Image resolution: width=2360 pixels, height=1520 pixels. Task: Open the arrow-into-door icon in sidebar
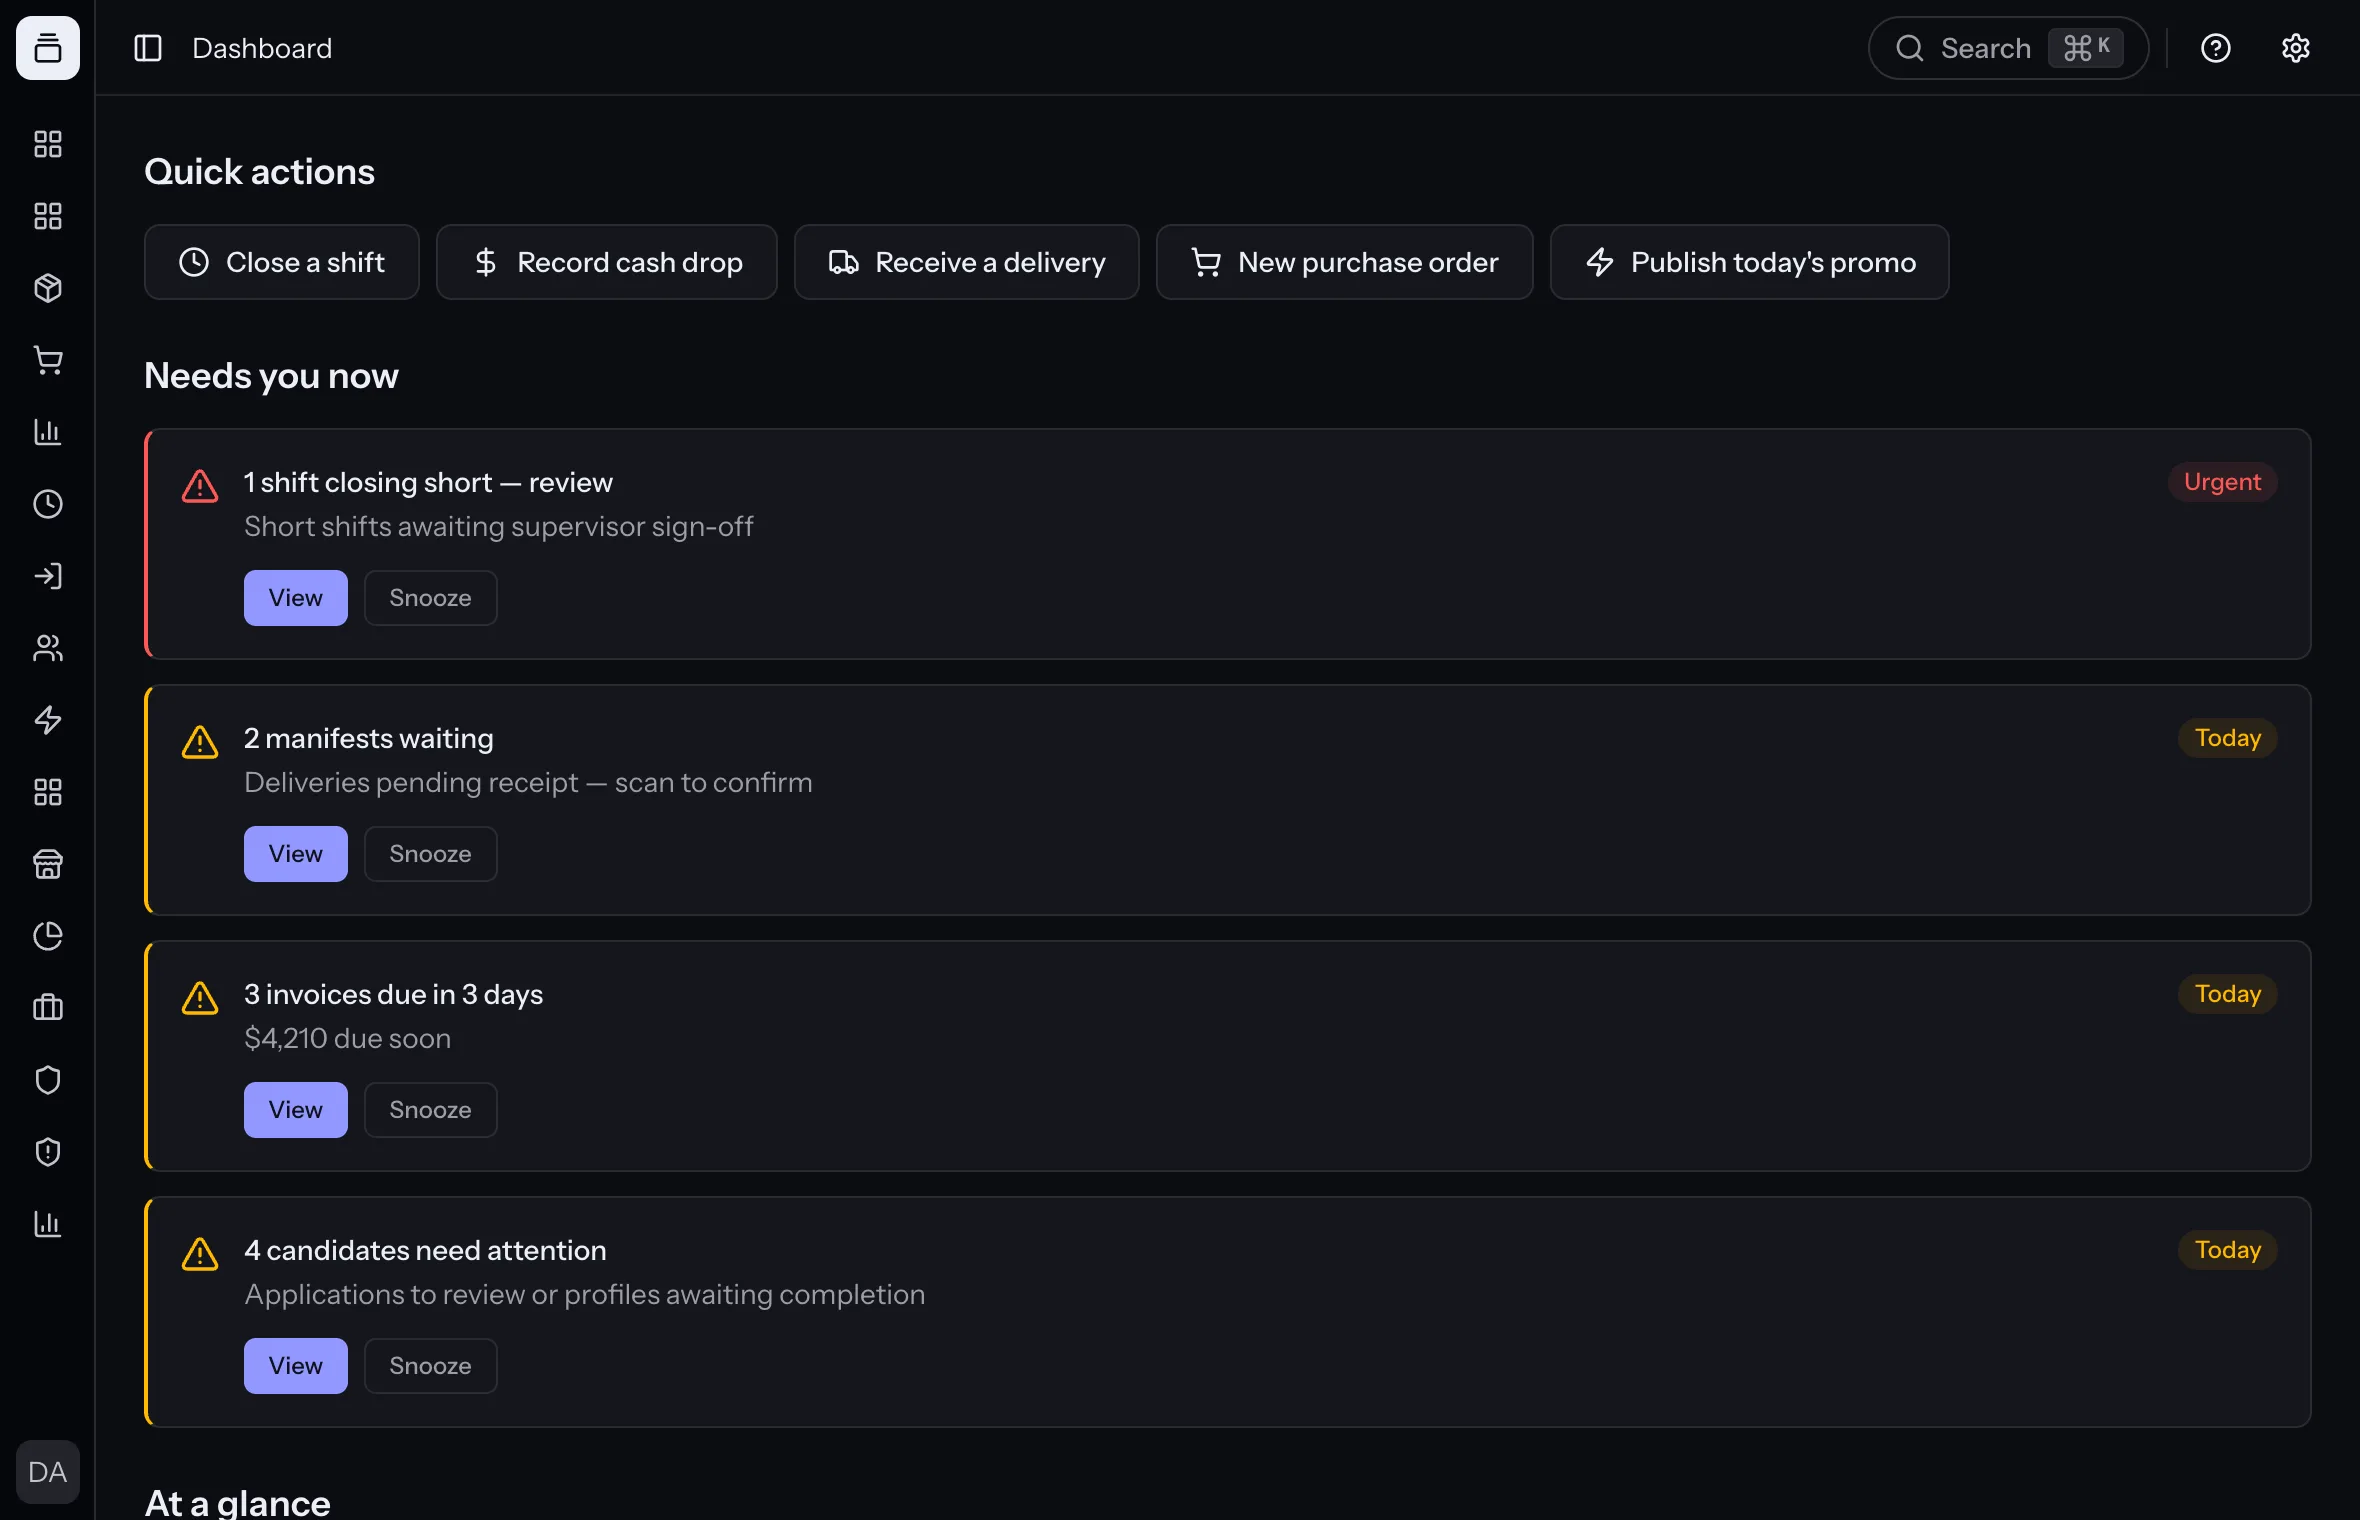(x=48, y=576)
